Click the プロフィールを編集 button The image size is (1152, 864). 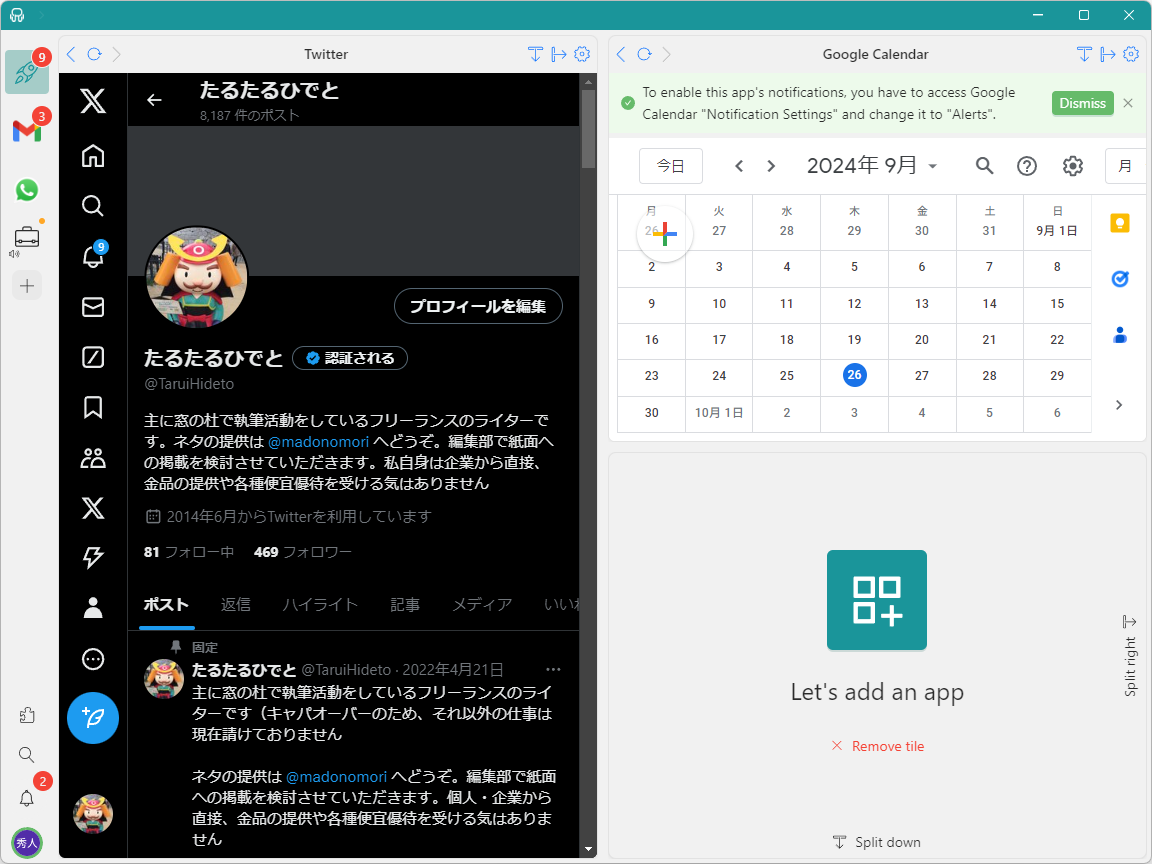[x=478, y=306]
